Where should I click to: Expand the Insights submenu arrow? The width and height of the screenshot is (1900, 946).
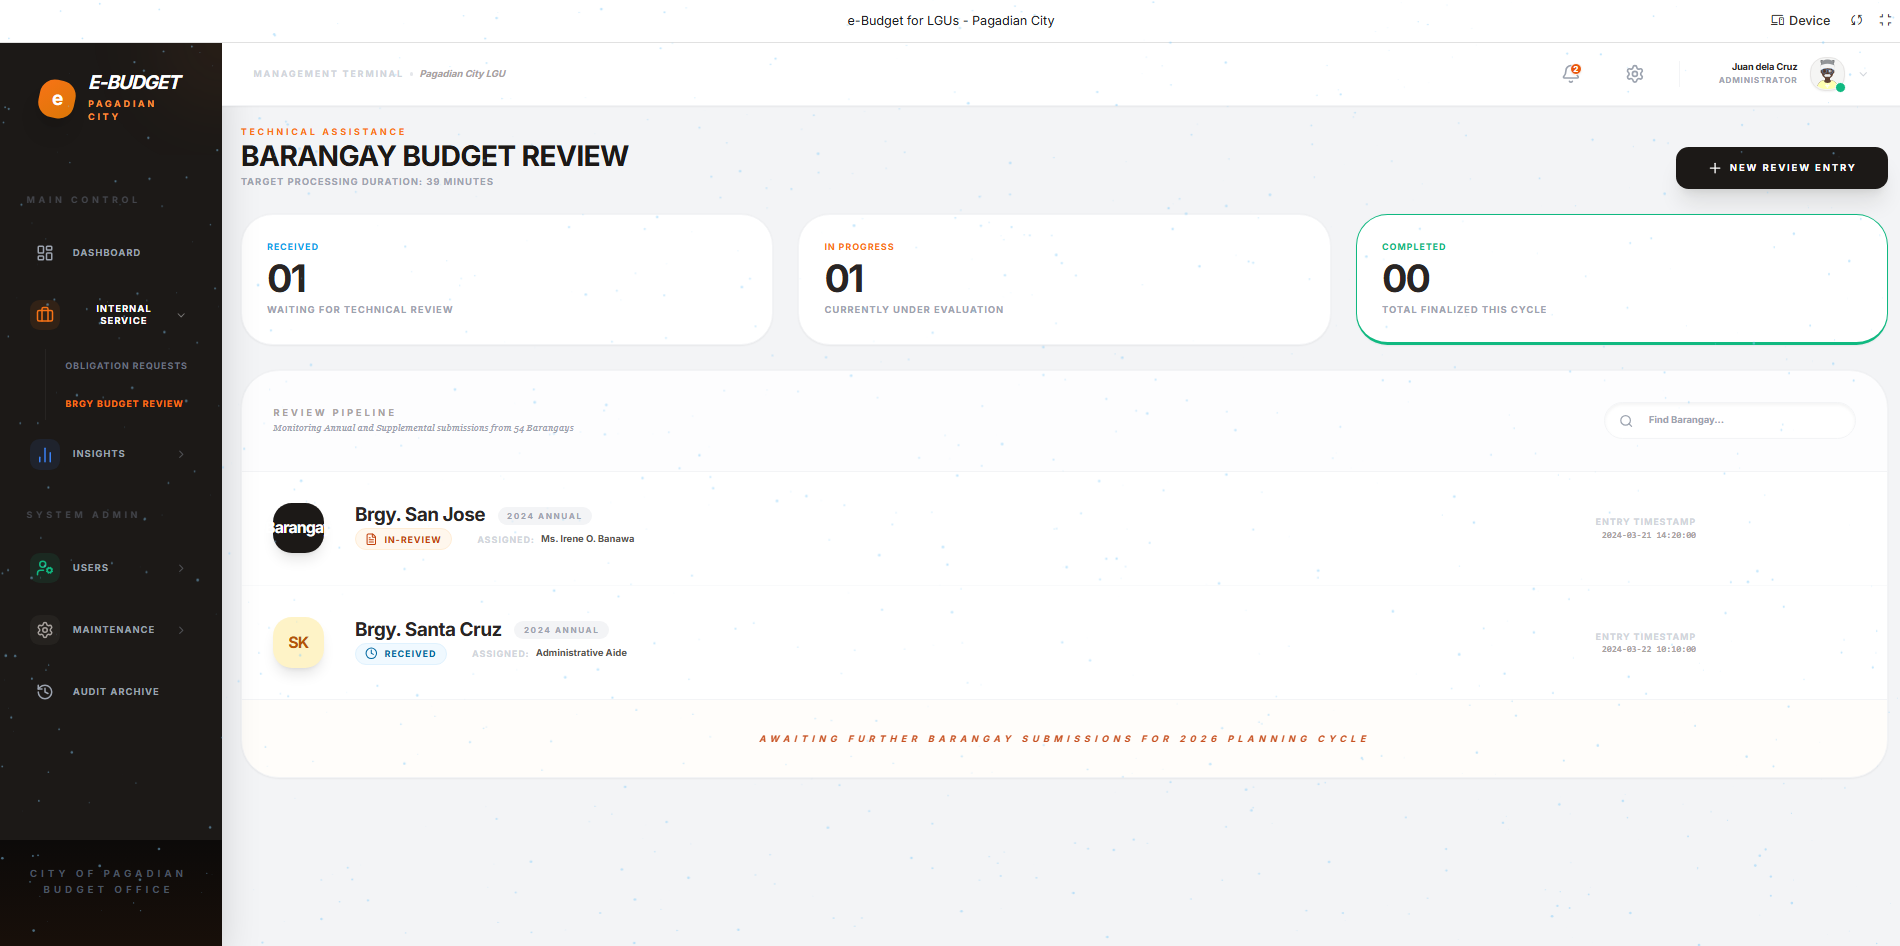point(181,454)
